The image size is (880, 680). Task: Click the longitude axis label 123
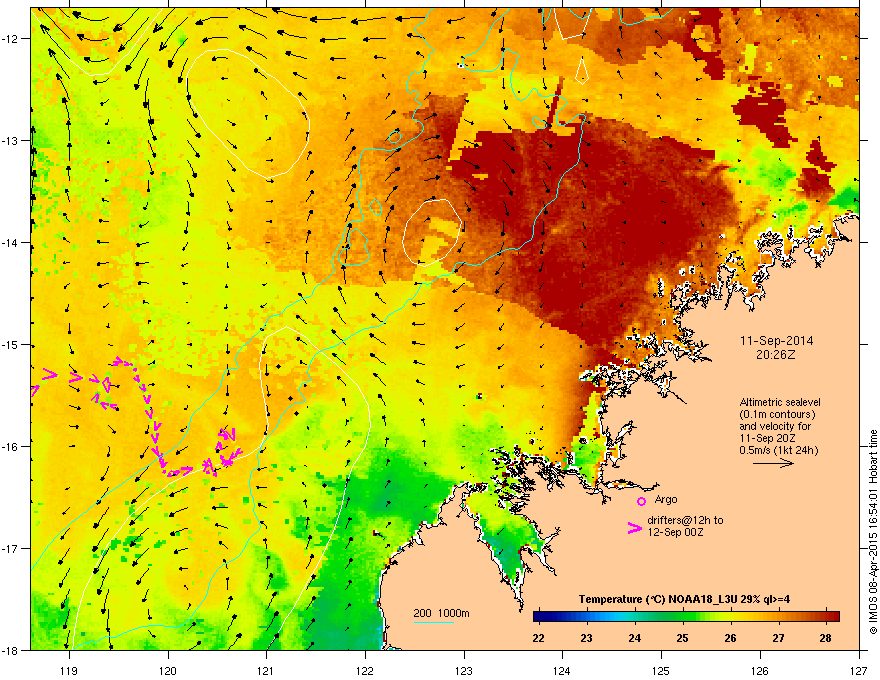[464, 670]
